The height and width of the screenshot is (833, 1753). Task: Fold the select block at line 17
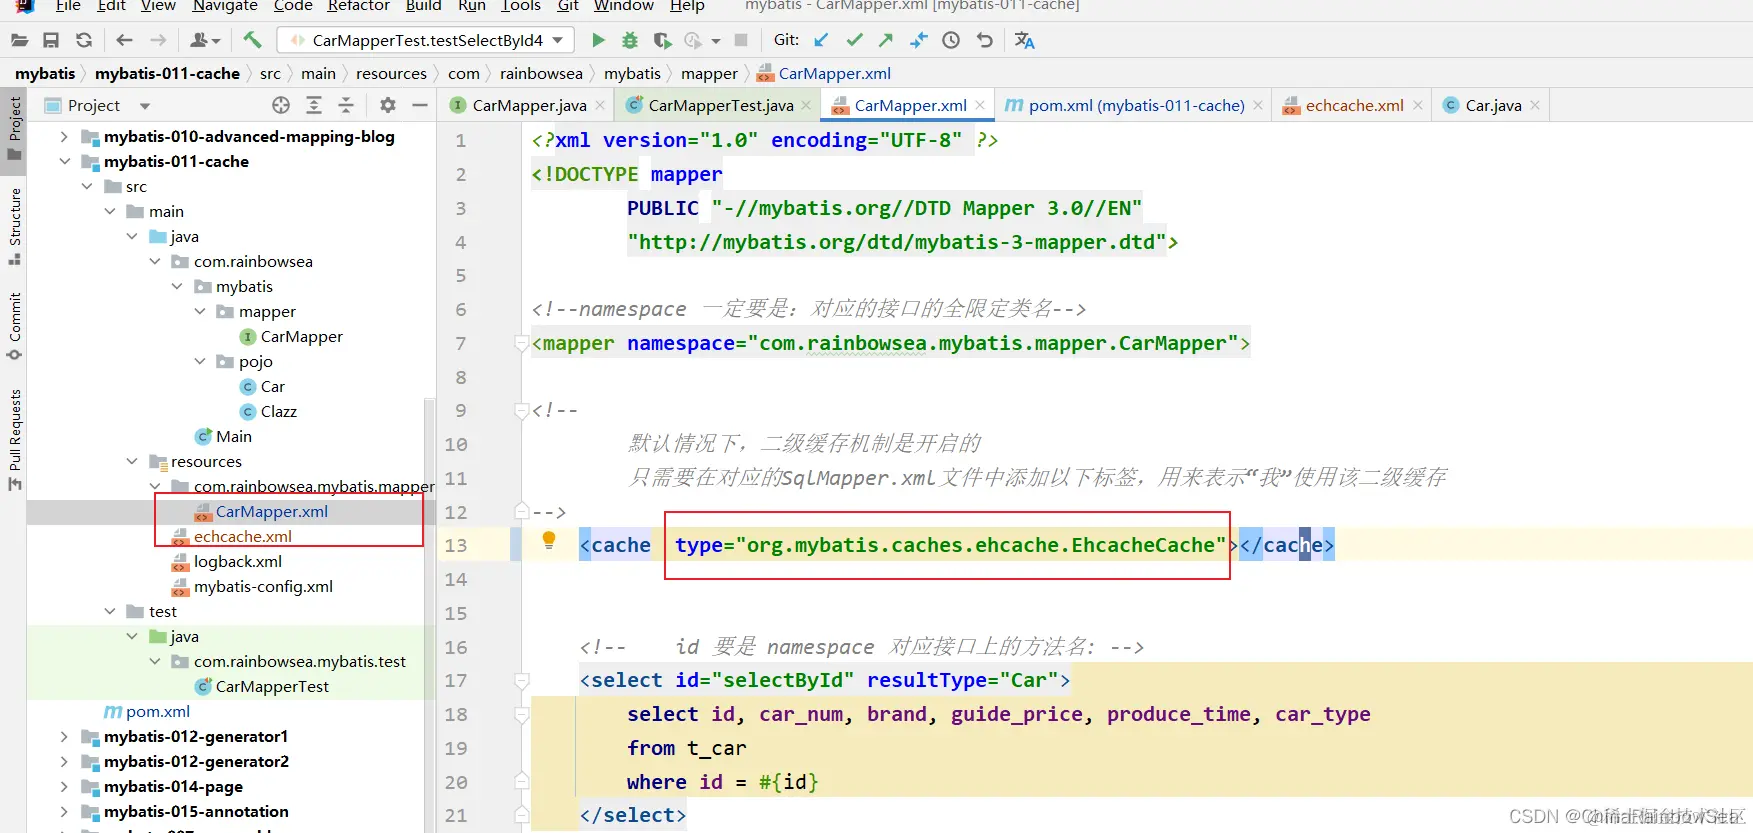[521, 680]
